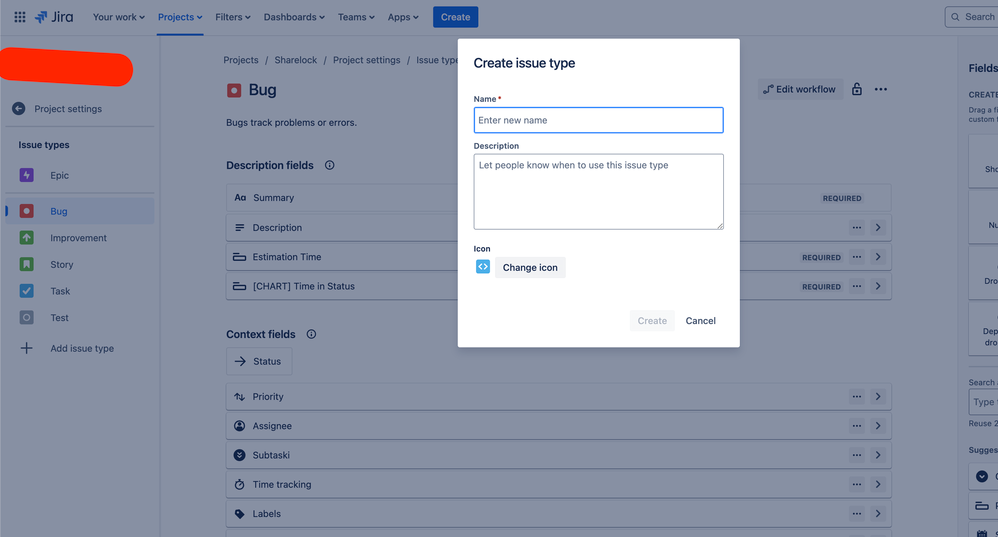
Task: Open the Project settings breadcrumb link
Action: 367,60
